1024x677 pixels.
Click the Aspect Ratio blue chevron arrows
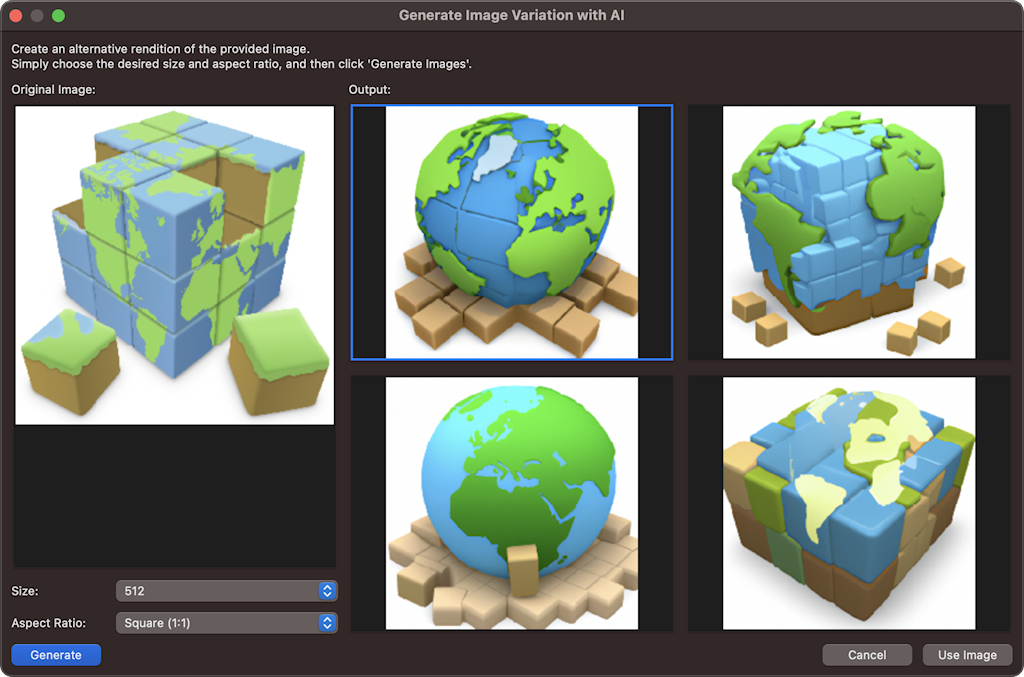click(327, 623)
